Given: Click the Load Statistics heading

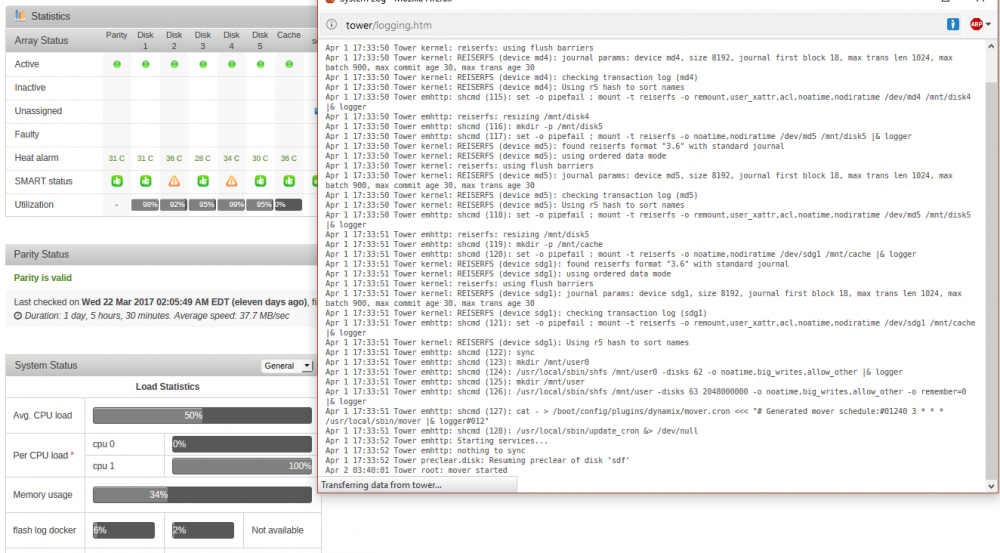Looking at the screenshot, I should tap(167, 387).
